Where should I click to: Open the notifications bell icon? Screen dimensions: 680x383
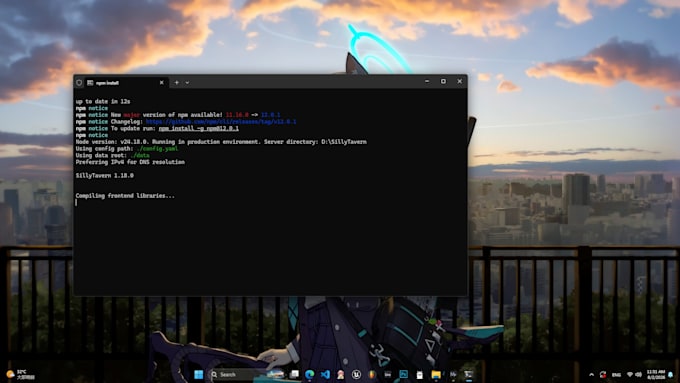click(671, 375)
